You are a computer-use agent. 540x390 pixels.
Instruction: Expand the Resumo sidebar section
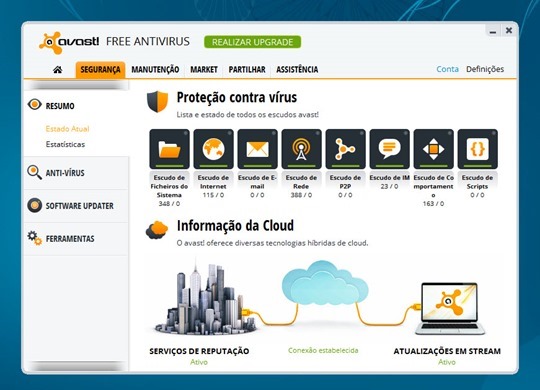pyautogui.click(x=76, y=105)
